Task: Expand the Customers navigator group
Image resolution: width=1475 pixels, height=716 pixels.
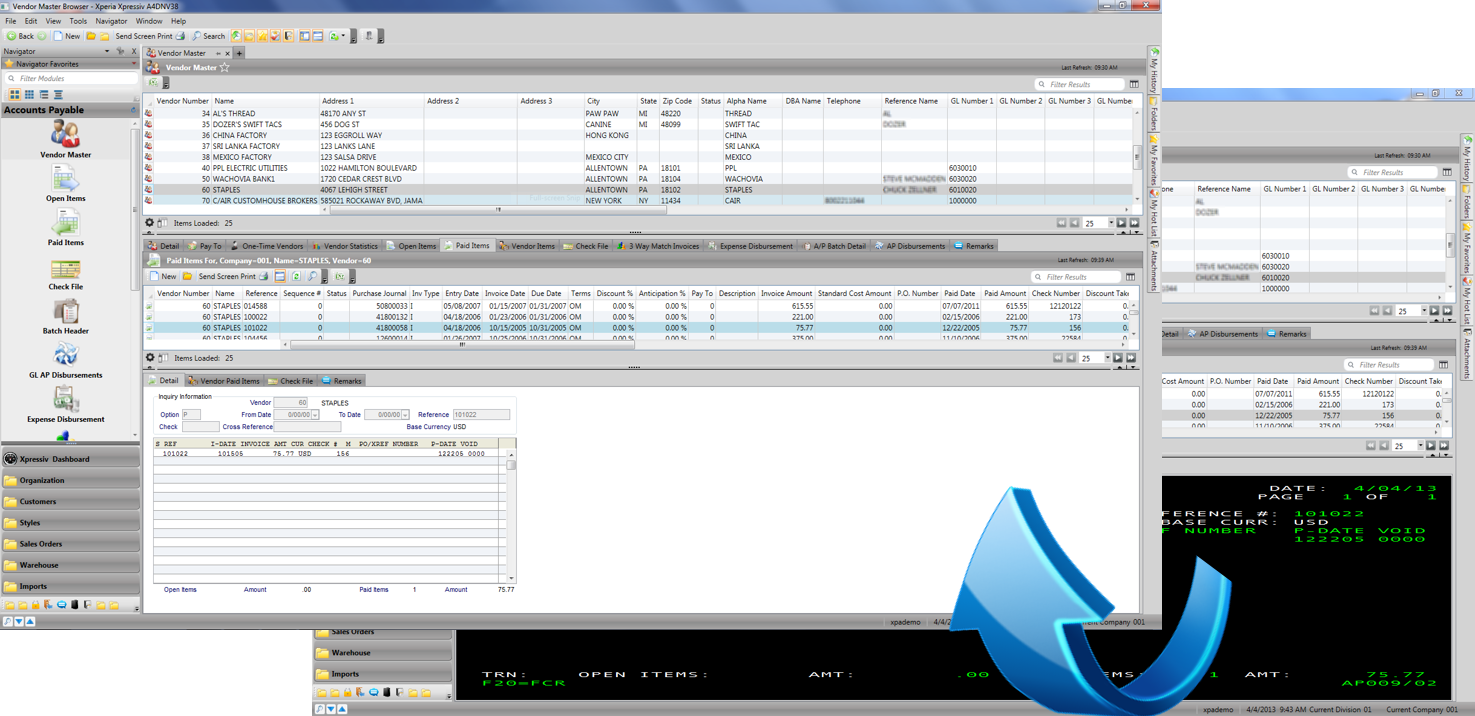Action: [70, 501]
